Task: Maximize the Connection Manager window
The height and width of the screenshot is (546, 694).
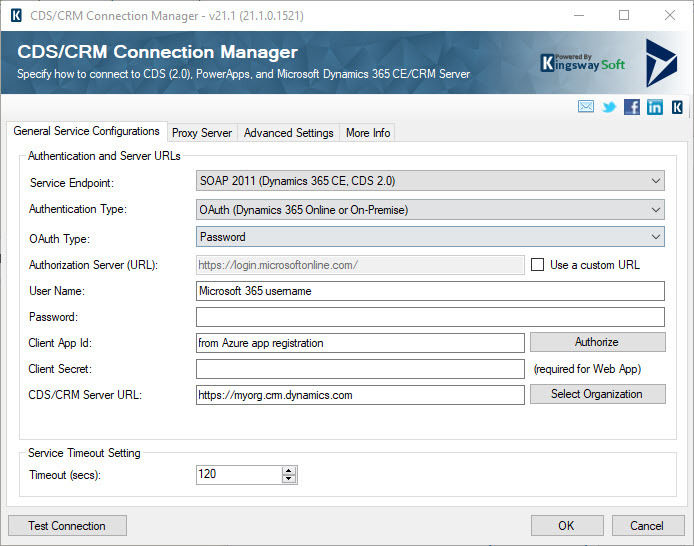Action: coord(624,15)
